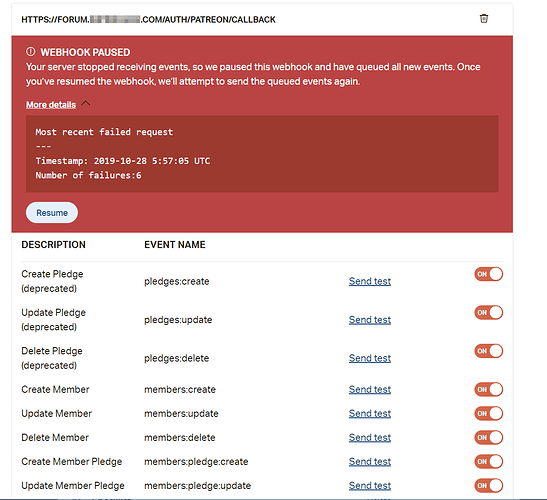Click the warning icon beside WEBHOOK PAUSED

(x=31, y=52)
